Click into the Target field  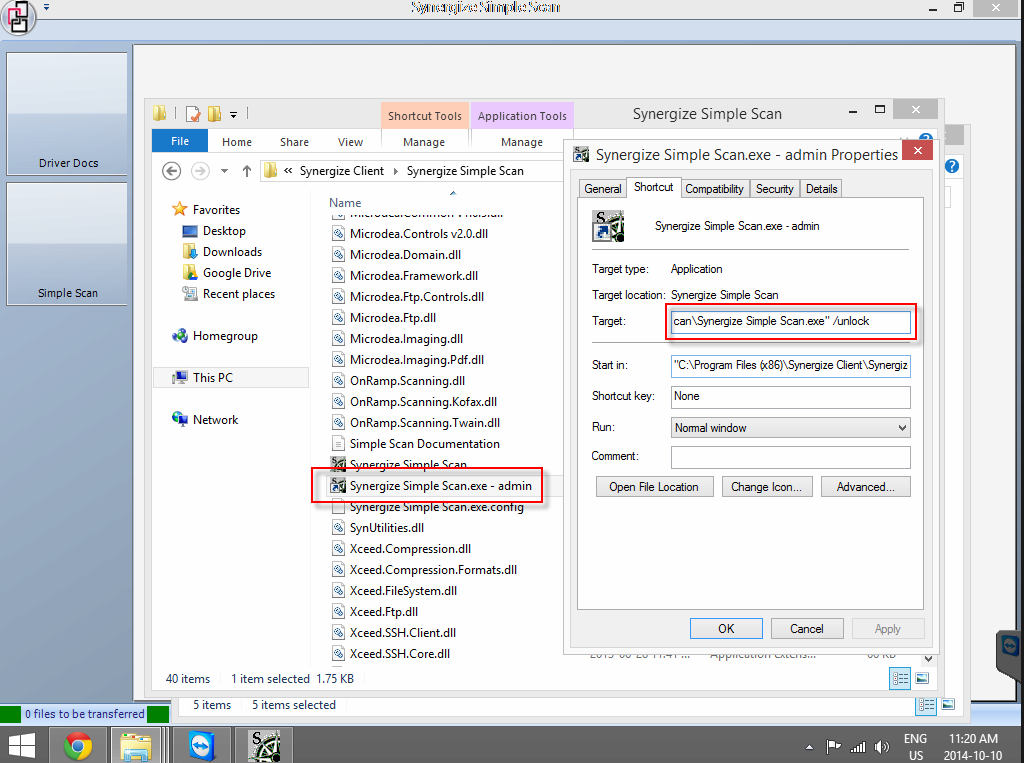790,321
